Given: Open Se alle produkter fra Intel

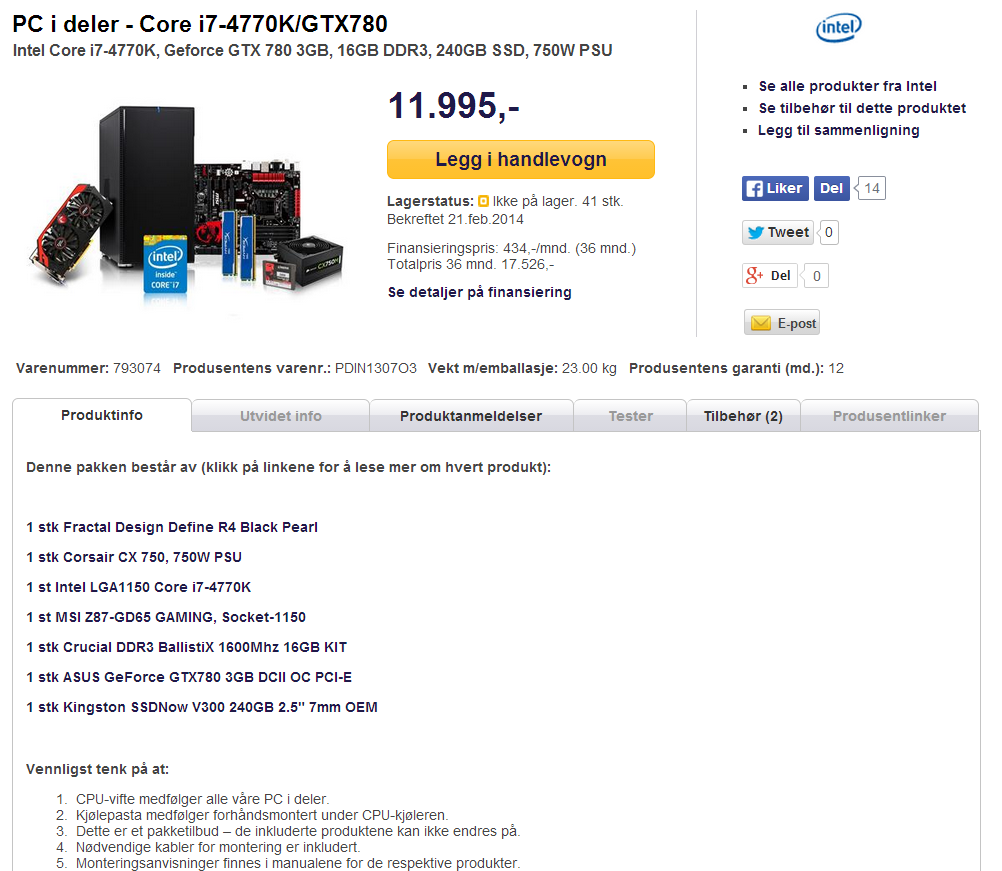Looking at the screenshot, I should (x=847, y=86).
